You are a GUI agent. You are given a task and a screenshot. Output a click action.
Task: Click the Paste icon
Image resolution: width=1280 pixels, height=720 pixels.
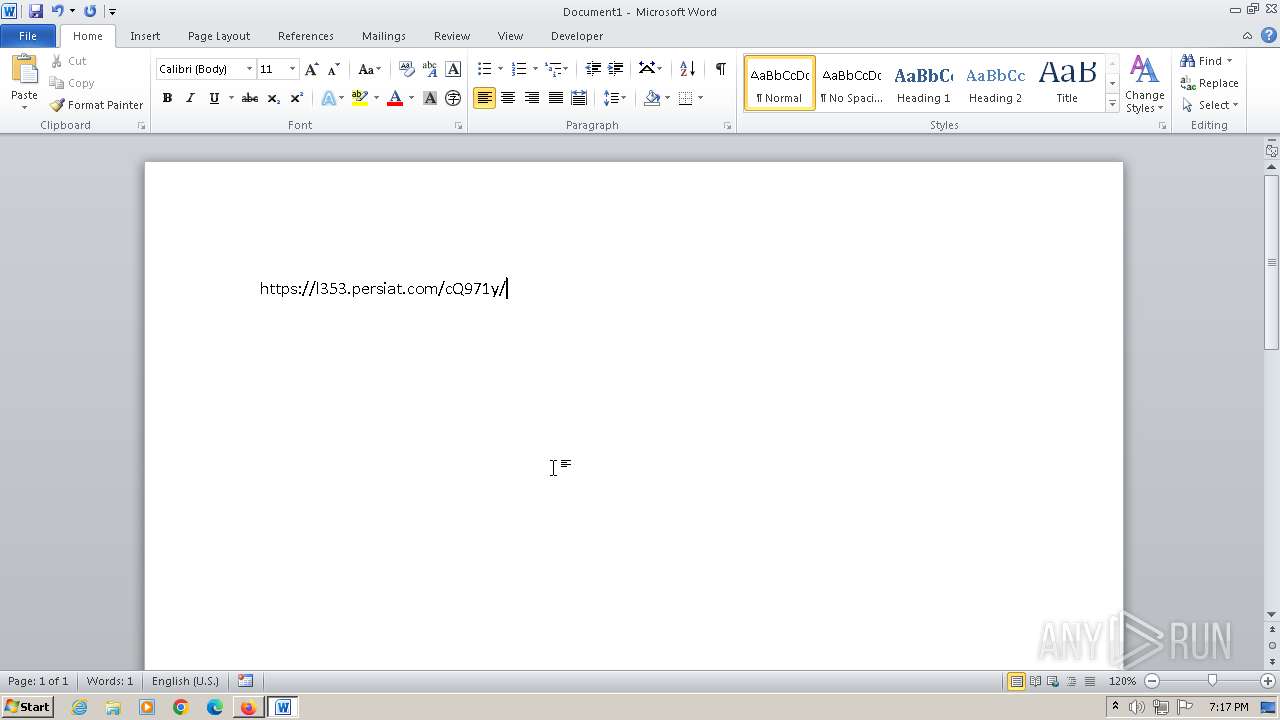[x=24, y=72]
